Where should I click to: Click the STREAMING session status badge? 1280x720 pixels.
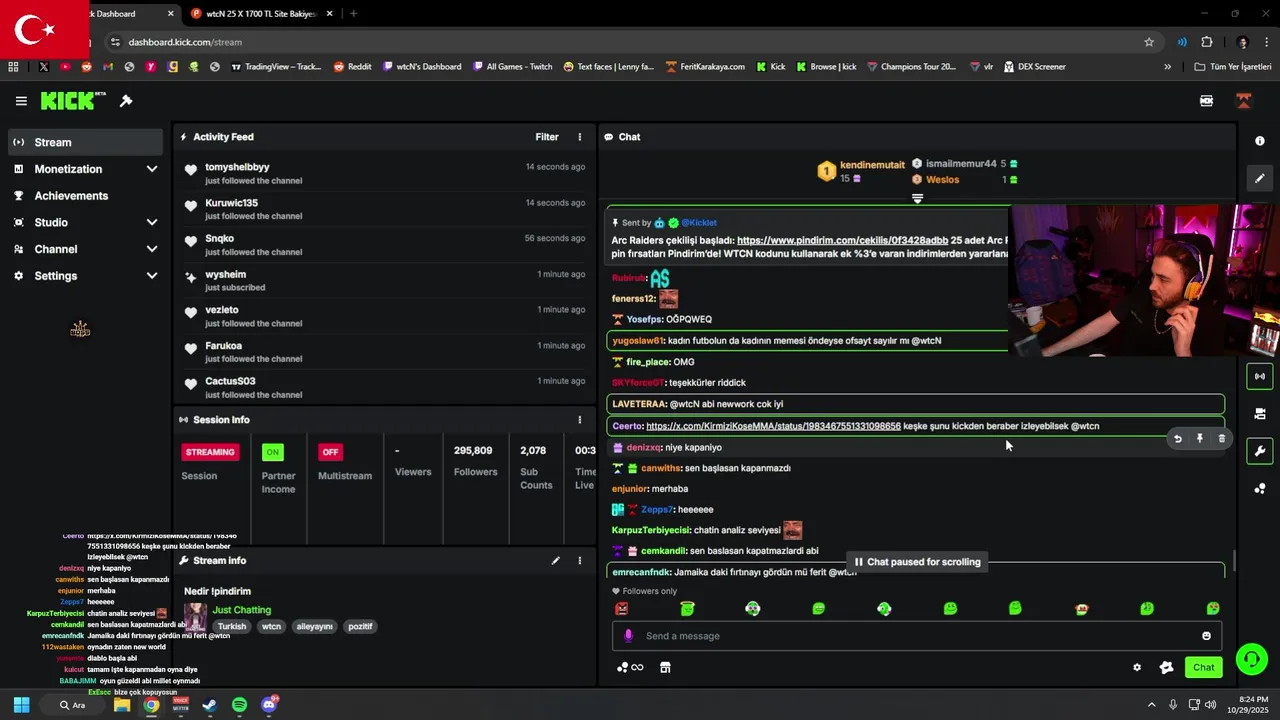[x=210, y=452]
